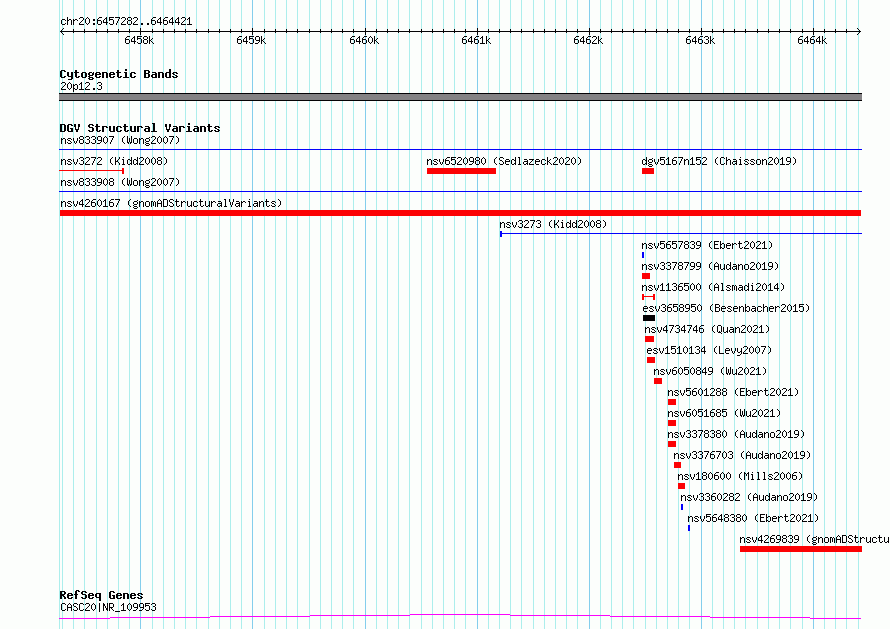
Task: Select the nsv180600 Mills2006 variant label
Action: point(740,476)
